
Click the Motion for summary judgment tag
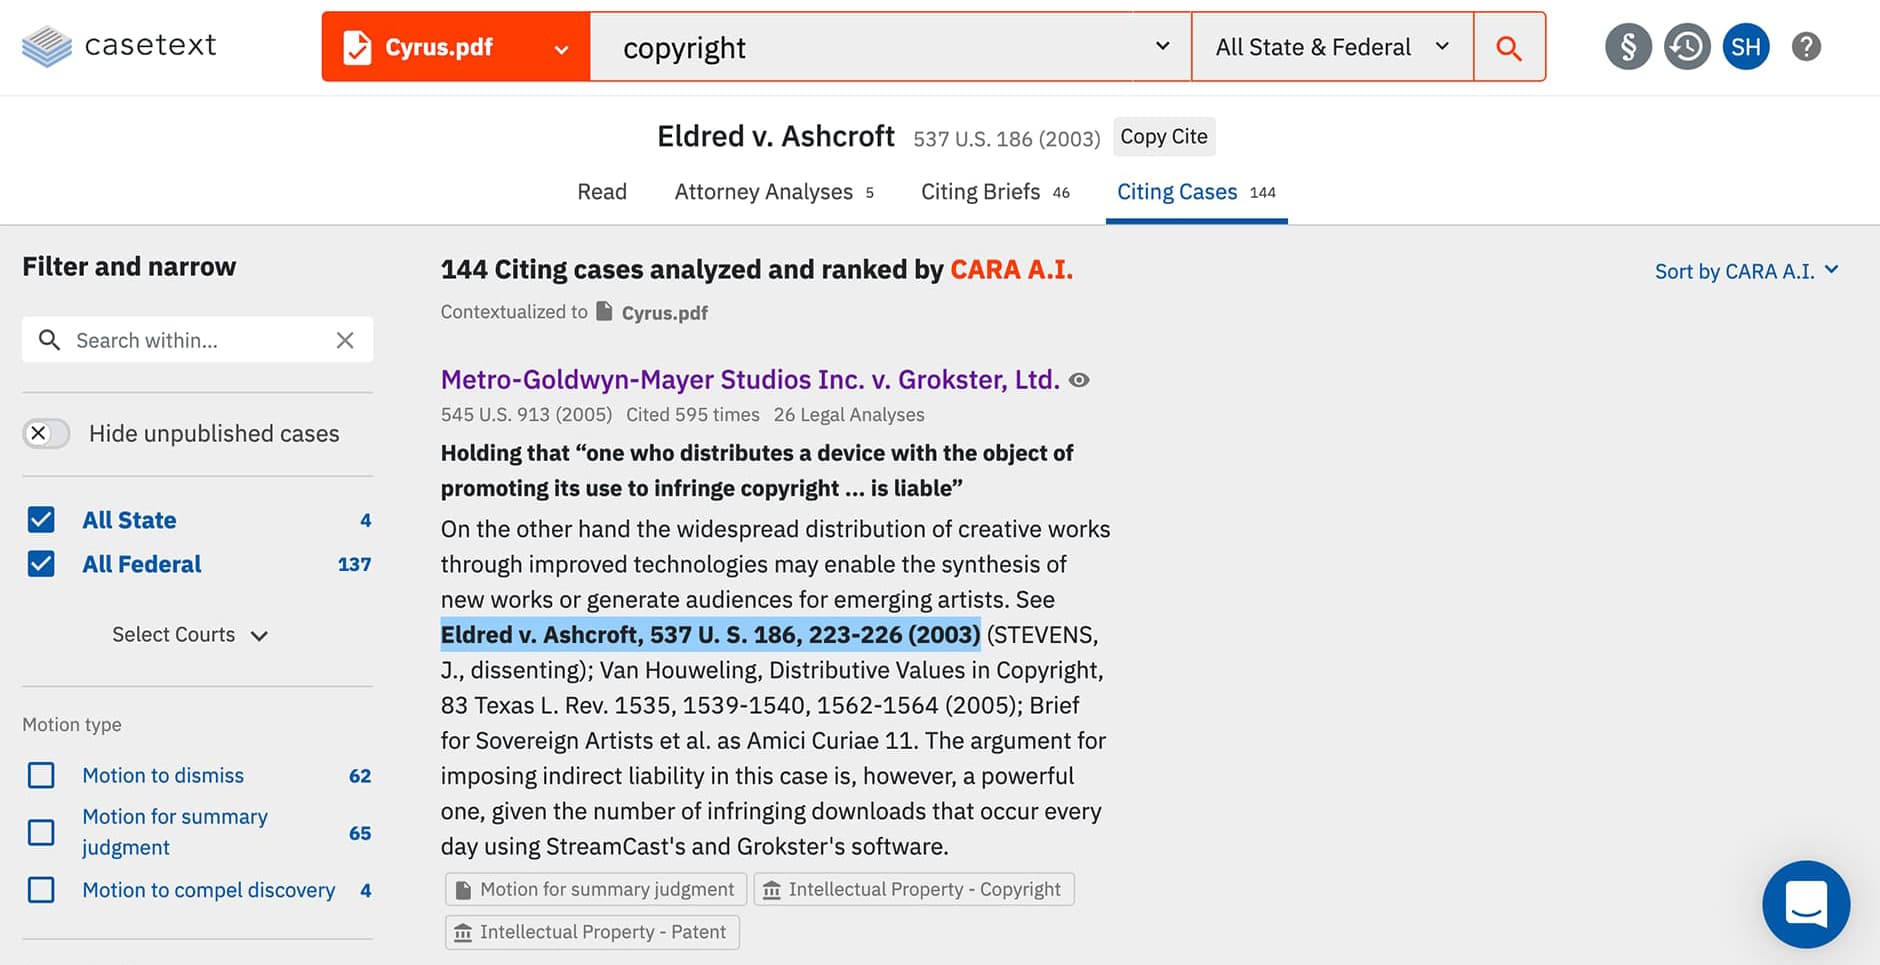tap(596, 889)
